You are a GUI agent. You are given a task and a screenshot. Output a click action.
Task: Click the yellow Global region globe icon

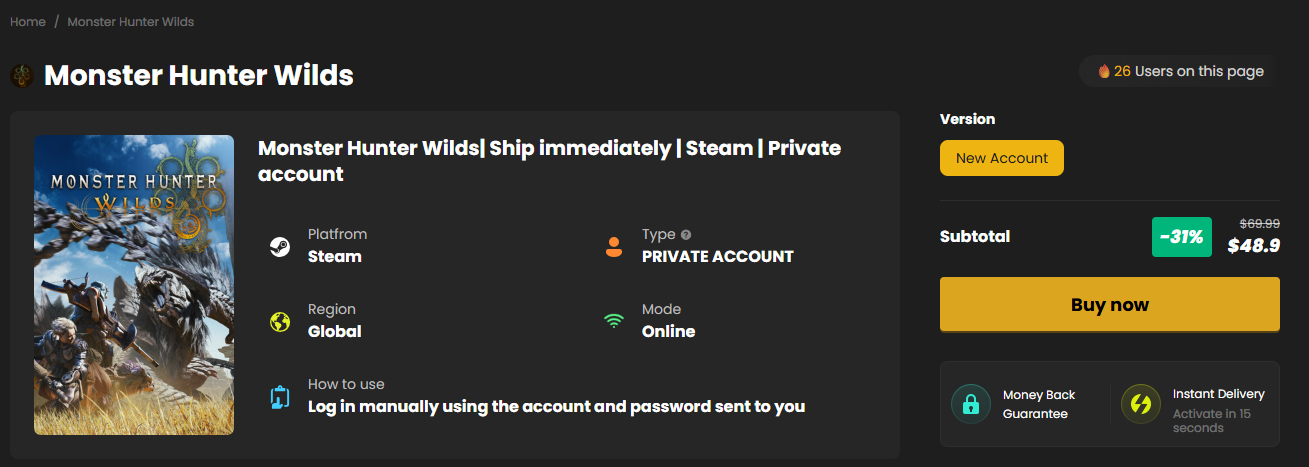pyautogui.click(x=280, y=322)
